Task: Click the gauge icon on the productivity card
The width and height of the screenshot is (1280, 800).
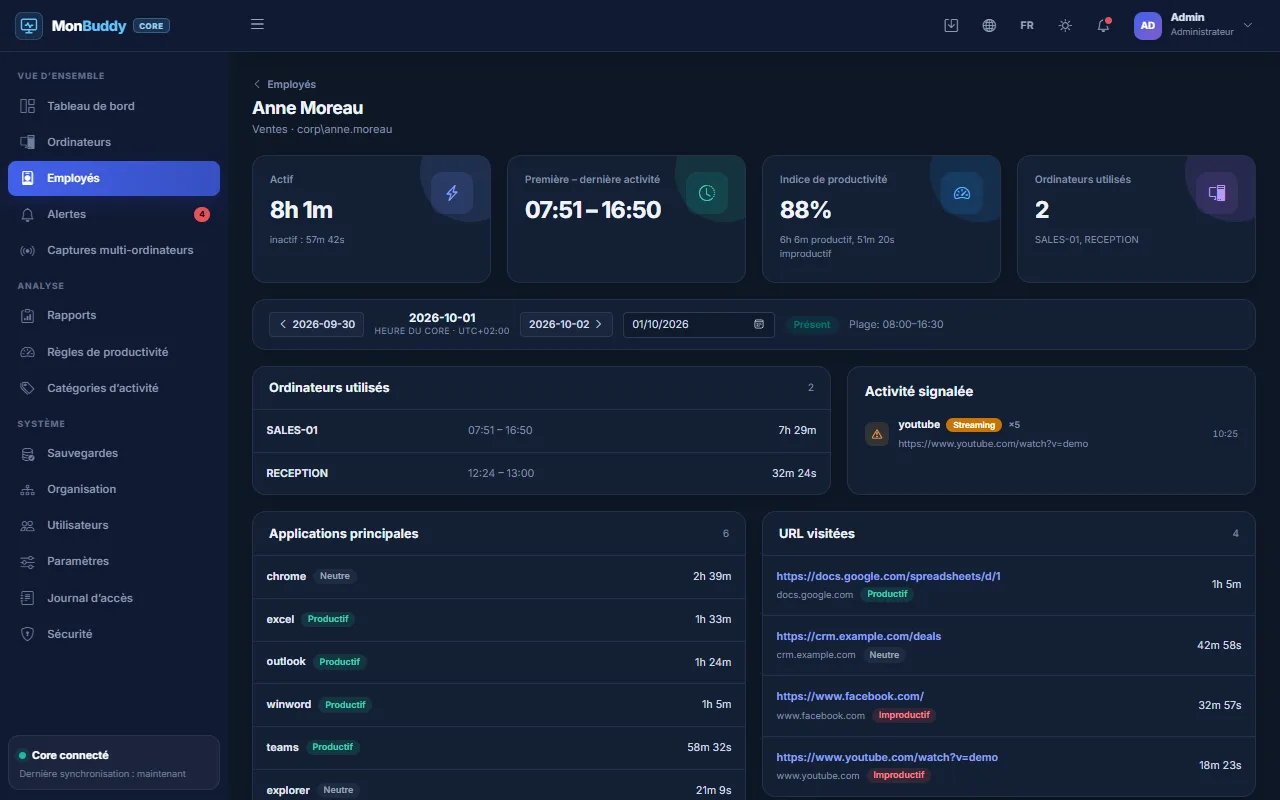Action: coord(962,193)
